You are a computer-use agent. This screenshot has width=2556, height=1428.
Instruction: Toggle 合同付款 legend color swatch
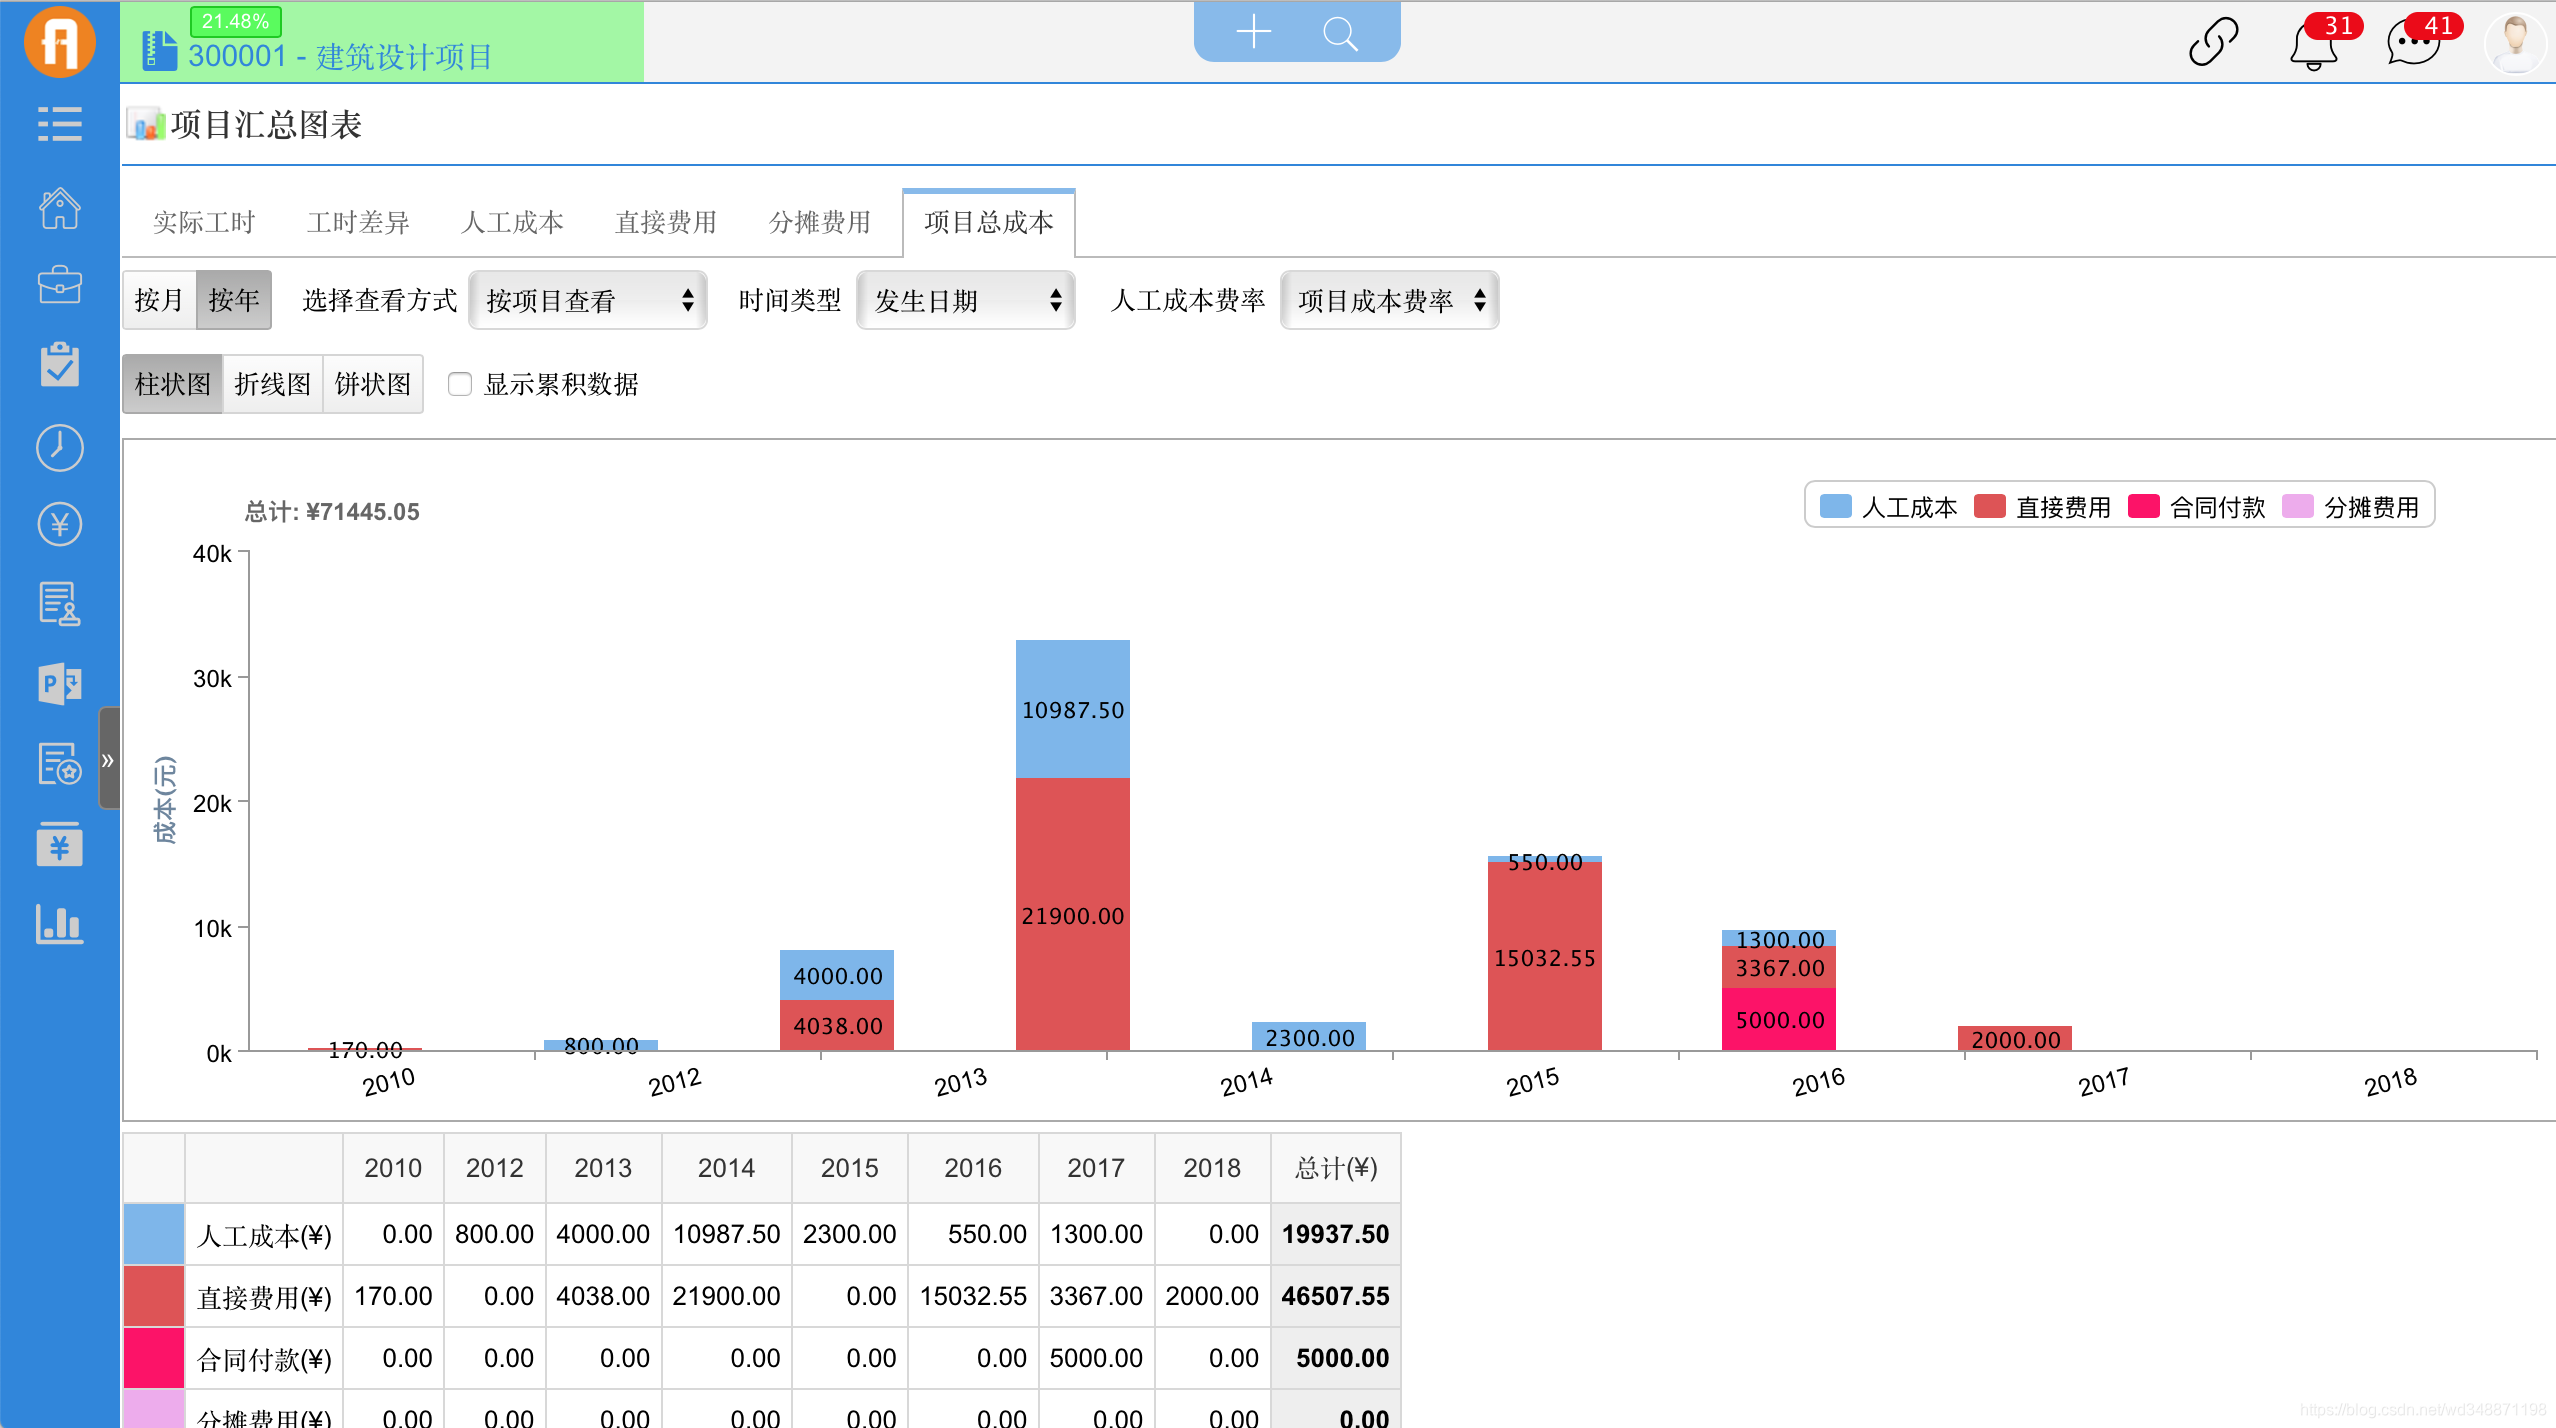coord(2144,506)
